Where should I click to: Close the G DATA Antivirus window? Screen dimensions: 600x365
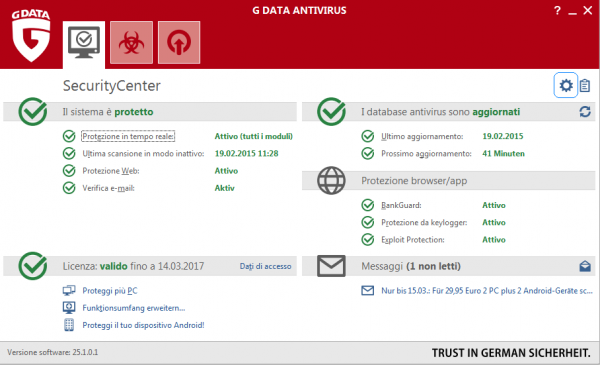pos(588,10)
